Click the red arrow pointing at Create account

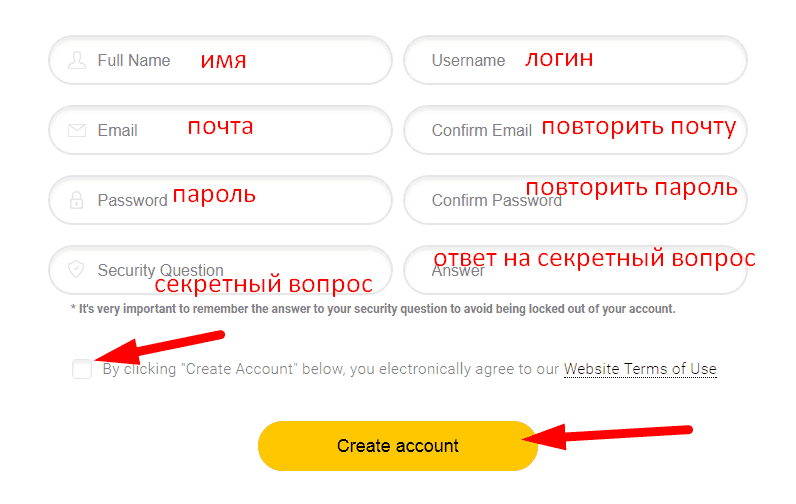608,436
